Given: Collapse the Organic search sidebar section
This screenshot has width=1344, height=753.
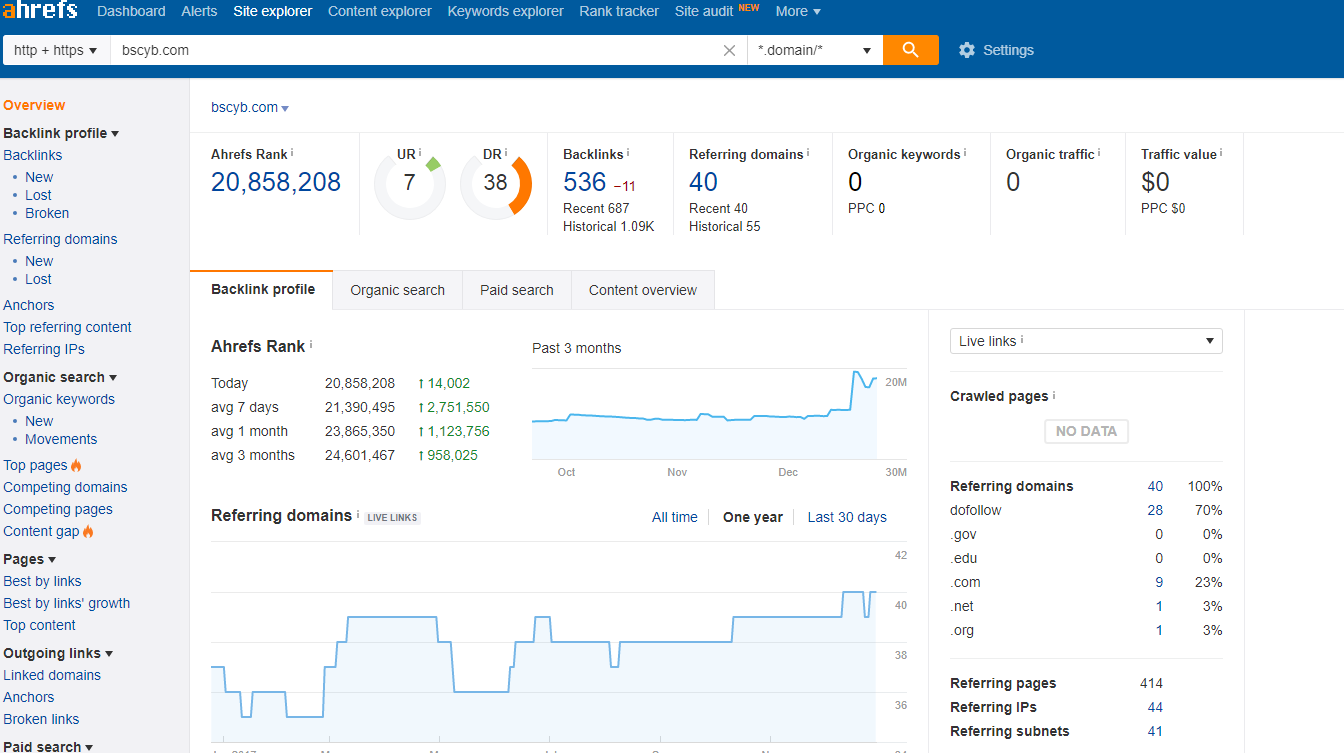Looking at the screenshot, I should coord(60,377).
